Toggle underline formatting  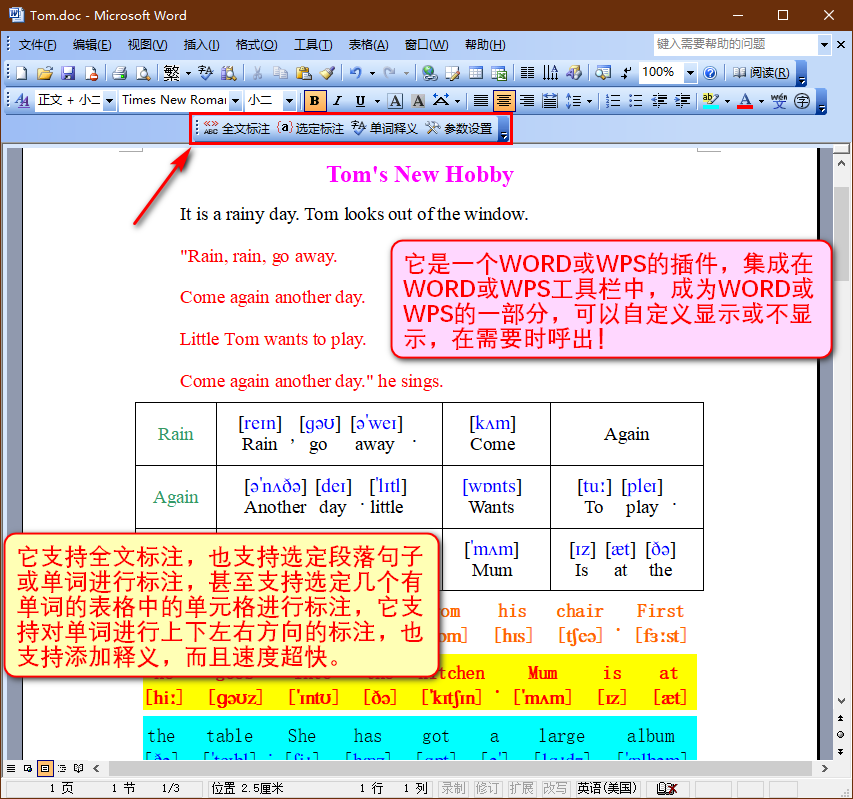point(360,101)
